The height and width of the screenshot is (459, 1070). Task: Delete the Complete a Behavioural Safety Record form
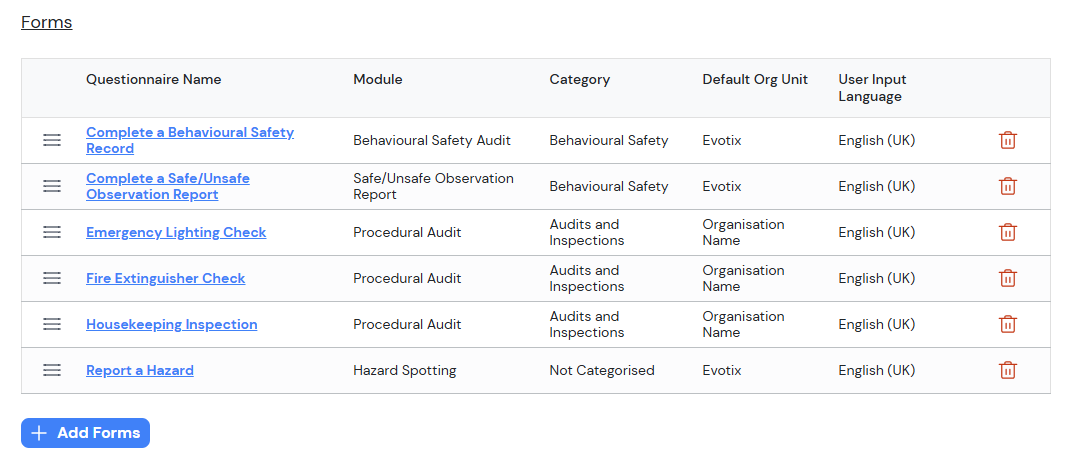[1008, 140]
